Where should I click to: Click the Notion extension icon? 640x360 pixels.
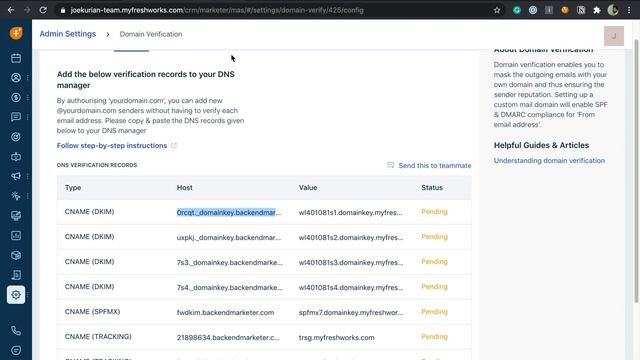(581, 10)
